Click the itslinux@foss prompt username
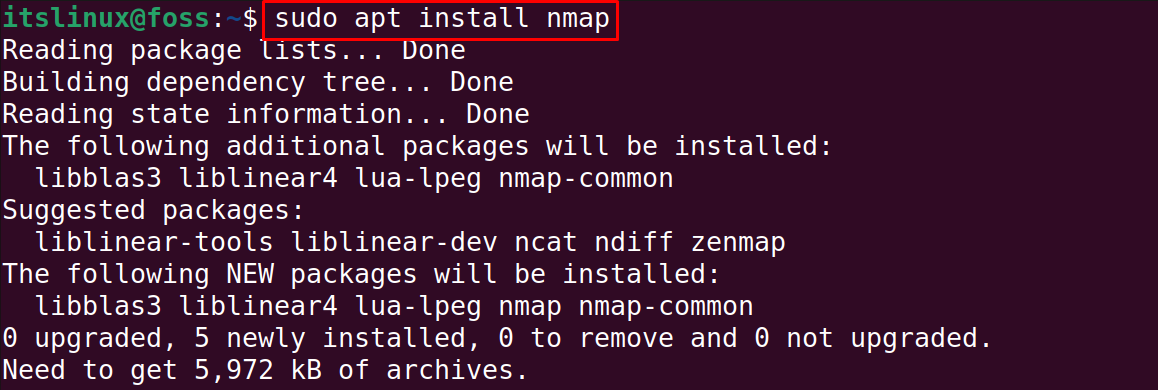Screen dimensions: 1158x390 click(106, 20)
